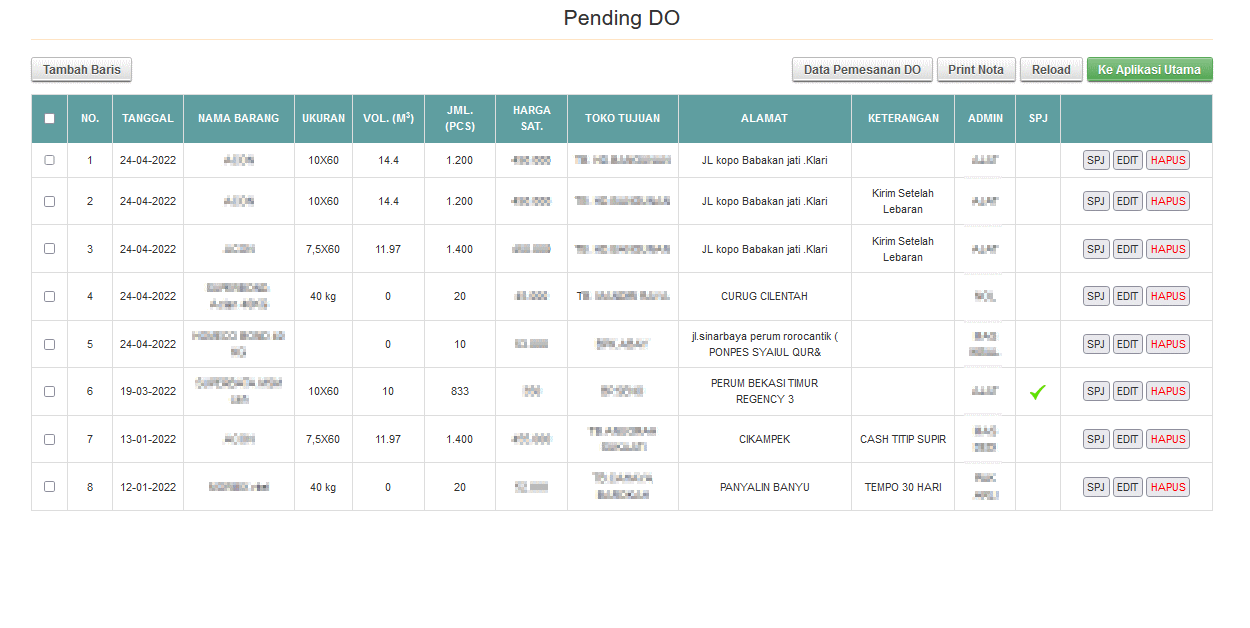This screenshot has height=628, width=1250.
Task: Open Data Pemesanan DO
Action: [862, 70]
